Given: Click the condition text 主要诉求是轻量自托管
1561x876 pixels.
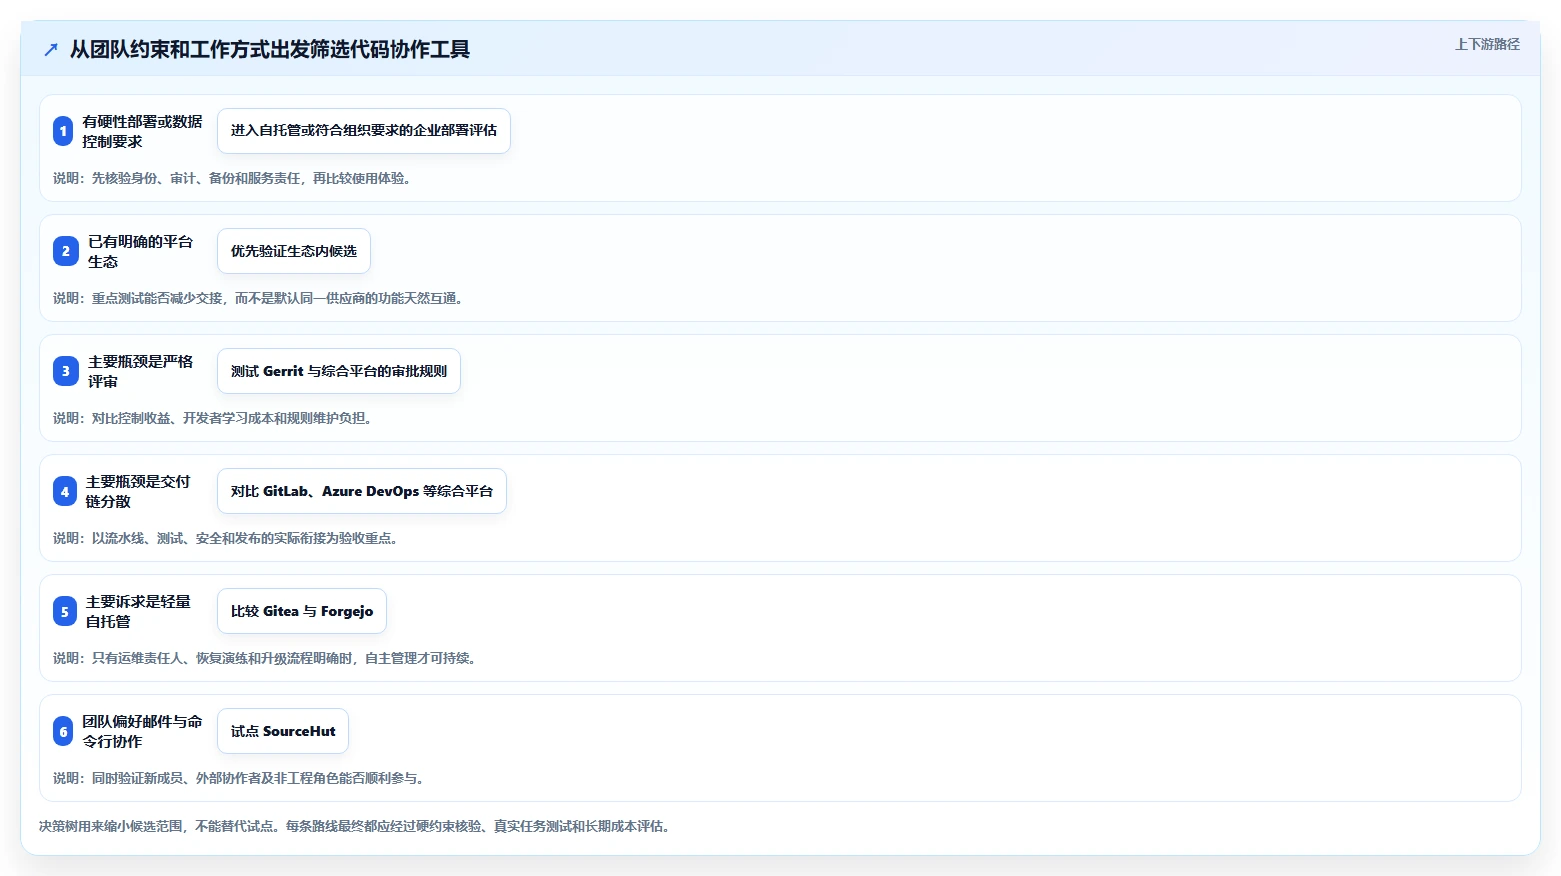Looking at the screenshot, I should tap(138, 611).
